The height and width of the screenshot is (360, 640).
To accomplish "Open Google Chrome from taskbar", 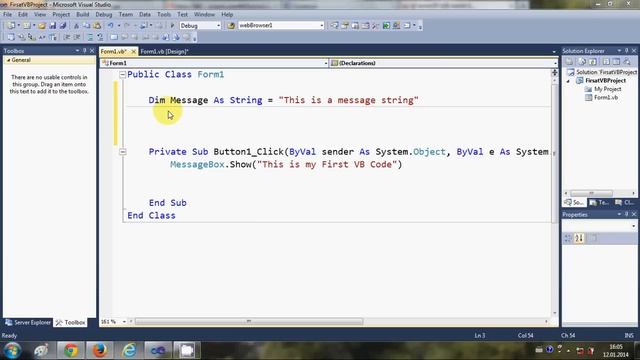I will [71, 351].
